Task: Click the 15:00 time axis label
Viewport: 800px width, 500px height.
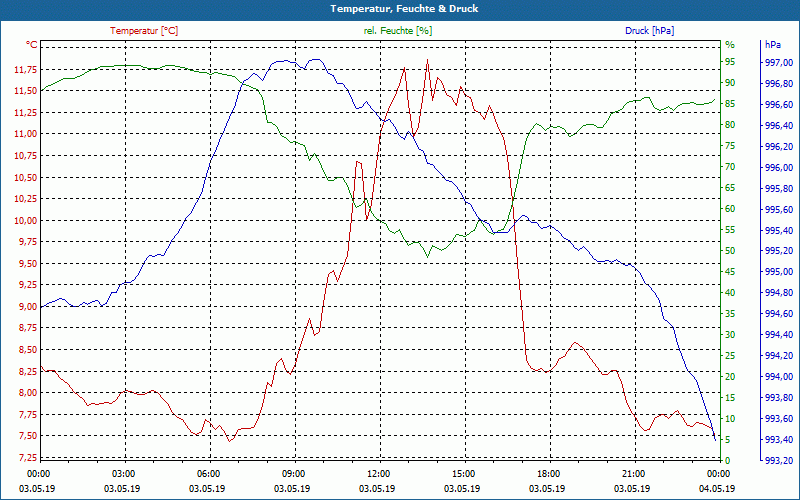Action: click(x=463, y=473)
